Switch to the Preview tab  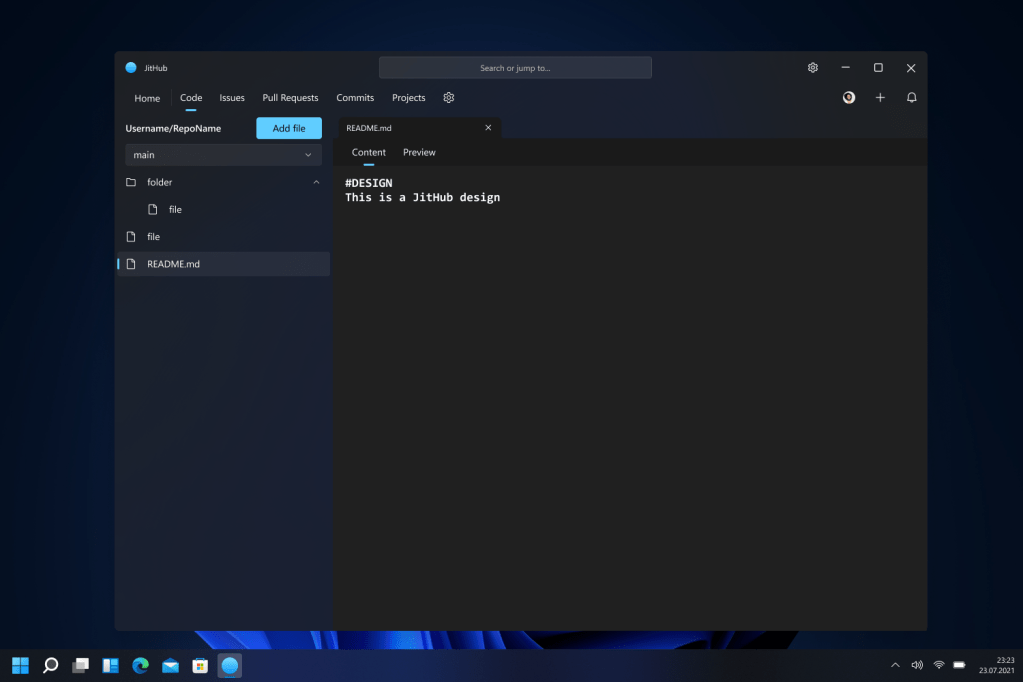coord(419,153)
